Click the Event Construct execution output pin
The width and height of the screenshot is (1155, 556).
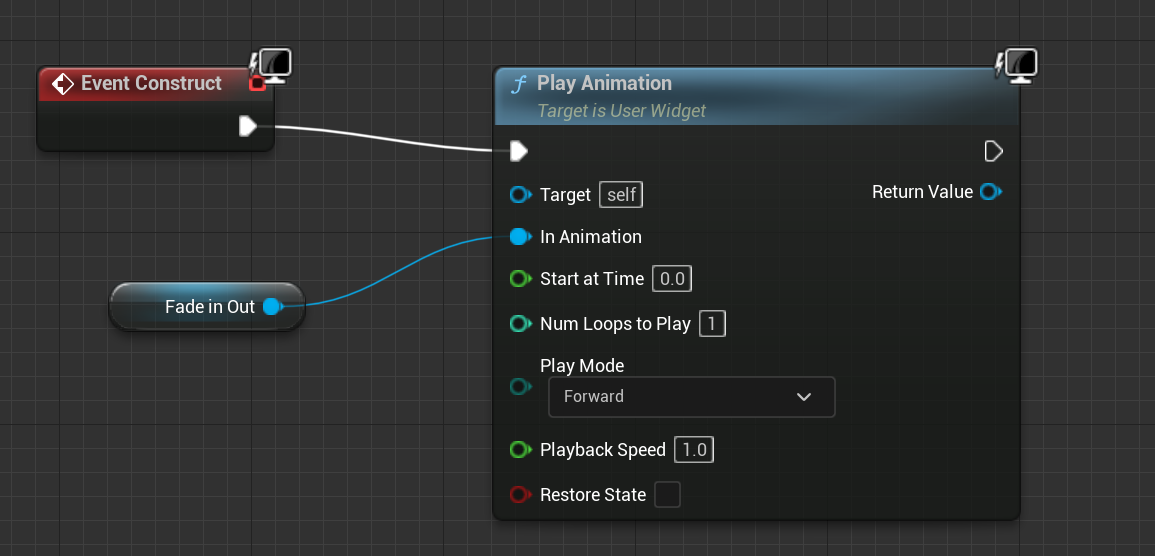[248, 127]
